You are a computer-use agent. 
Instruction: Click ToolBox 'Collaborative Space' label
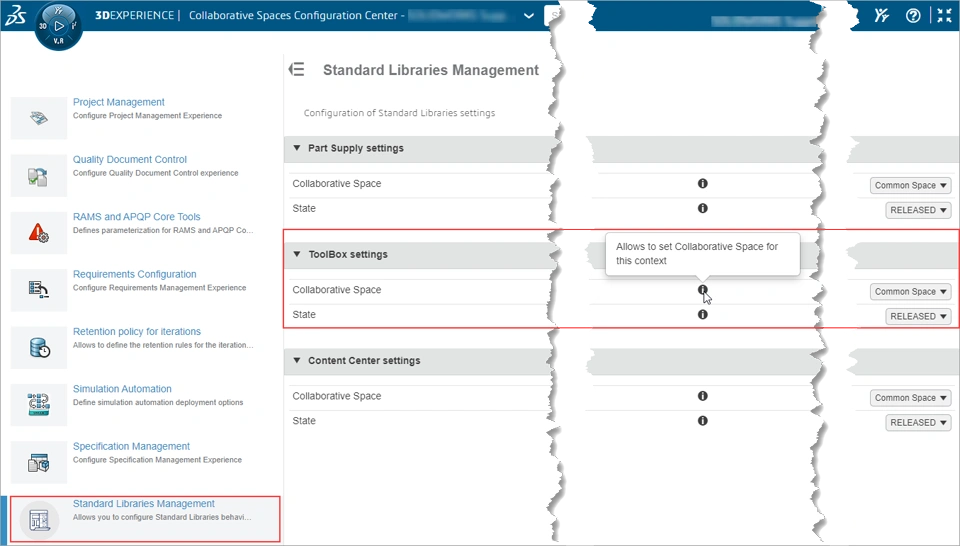point(337,290)
